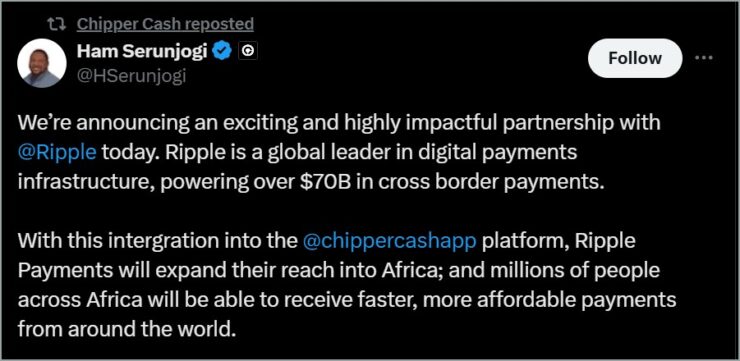This screenshot has height=361, width=740.
Task: Click the paragraph starting 'With this intergration'
Action: [x=347, y=285]
